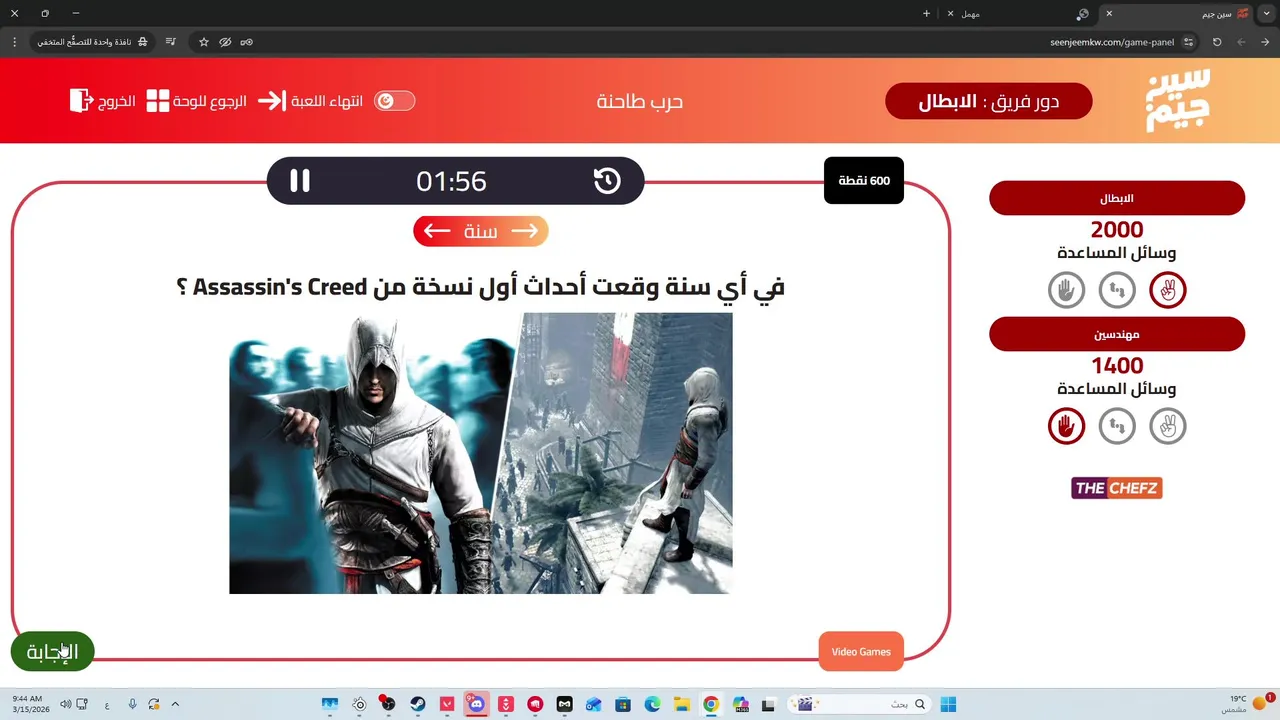
Task: Open the Assassin's Creed question image
Action: tap(481, 453)
